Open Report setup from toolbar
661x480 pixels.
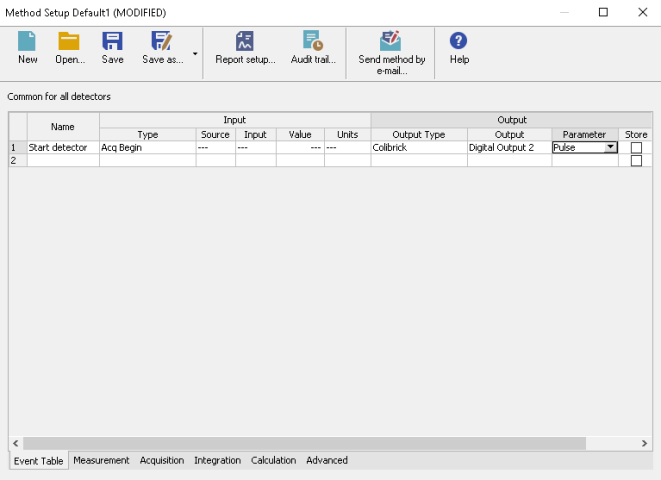coord(245,48)
